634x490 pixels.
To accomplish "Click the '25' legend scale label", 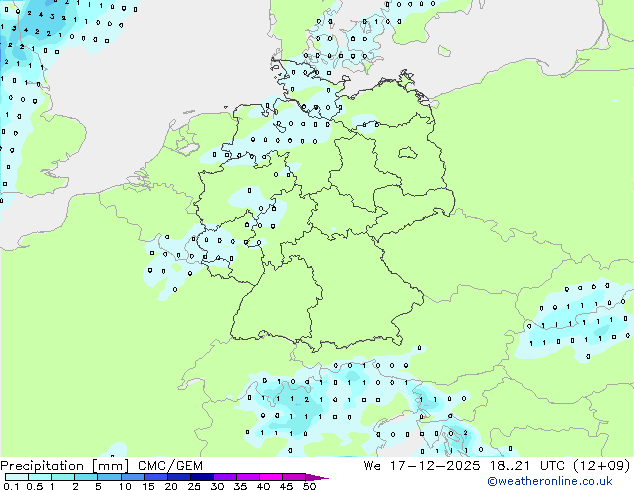I will [194, 486].
